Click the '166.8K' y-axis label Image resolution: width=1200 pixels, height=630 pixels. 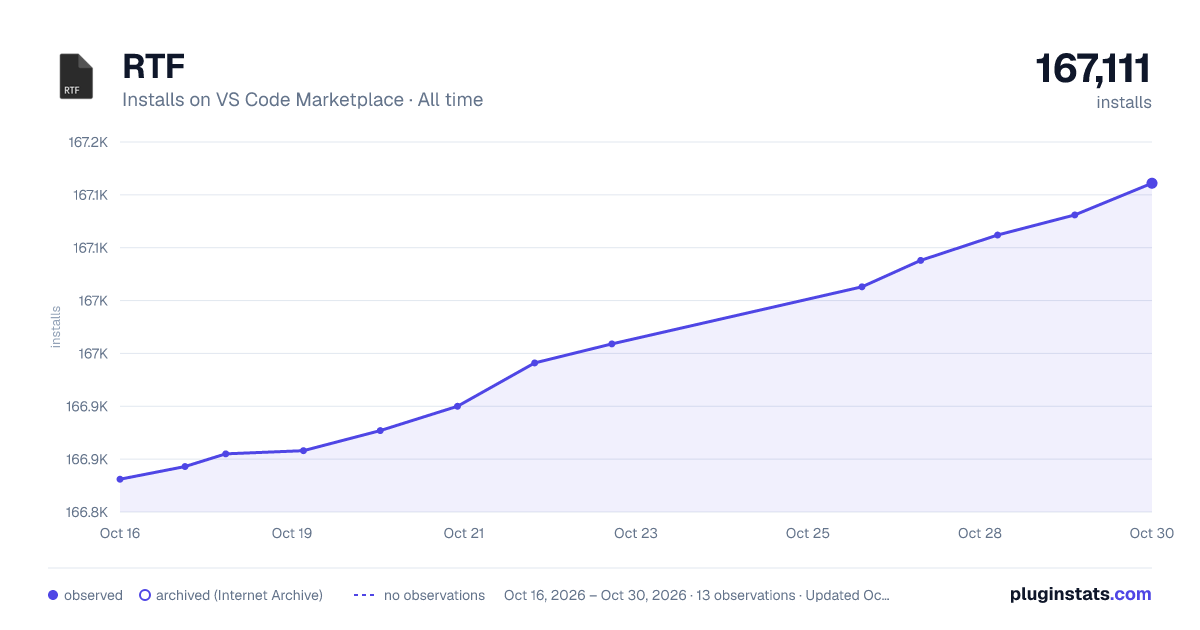tap(87, 512)
